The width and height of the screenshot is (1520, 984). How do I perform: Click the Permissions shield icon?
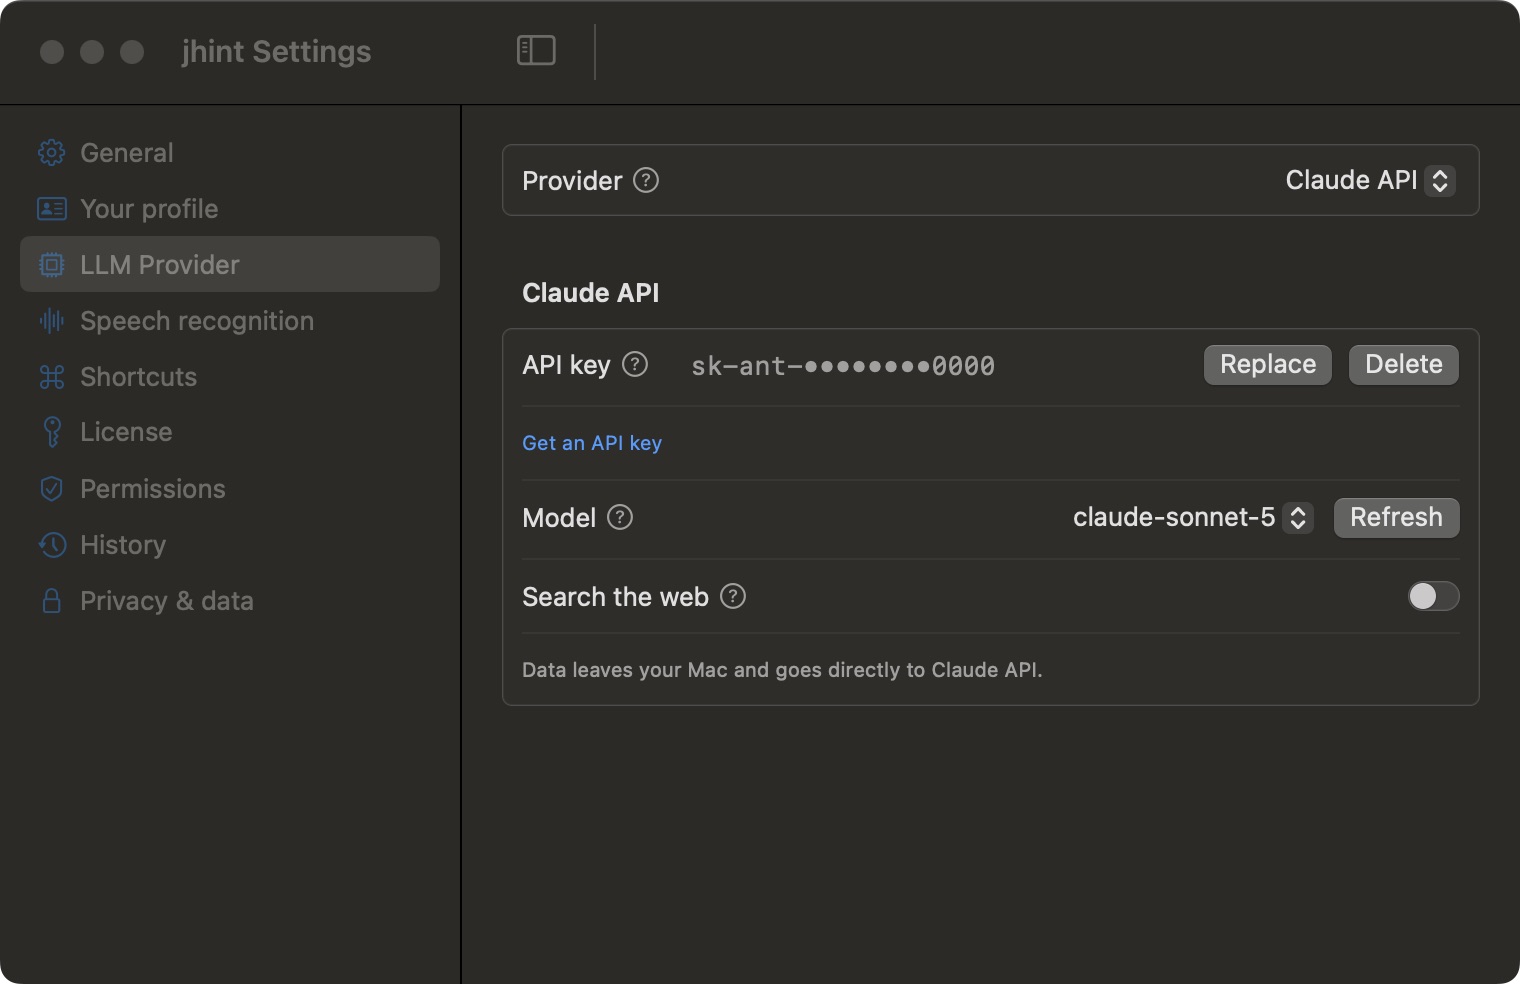[x=52, y=489]
